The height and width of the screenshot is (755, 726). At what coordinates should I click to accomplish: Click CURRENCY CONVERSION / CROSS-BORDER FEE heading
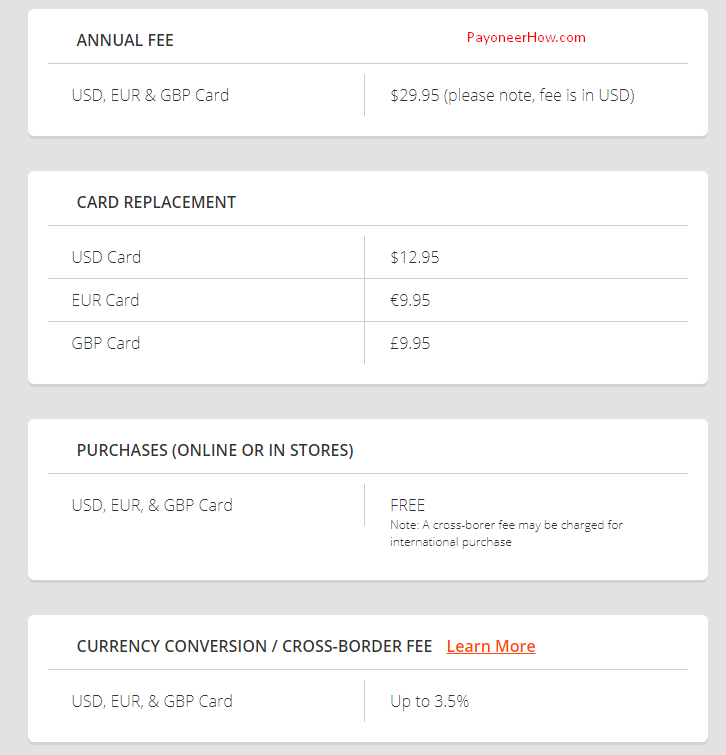(254, 646)
